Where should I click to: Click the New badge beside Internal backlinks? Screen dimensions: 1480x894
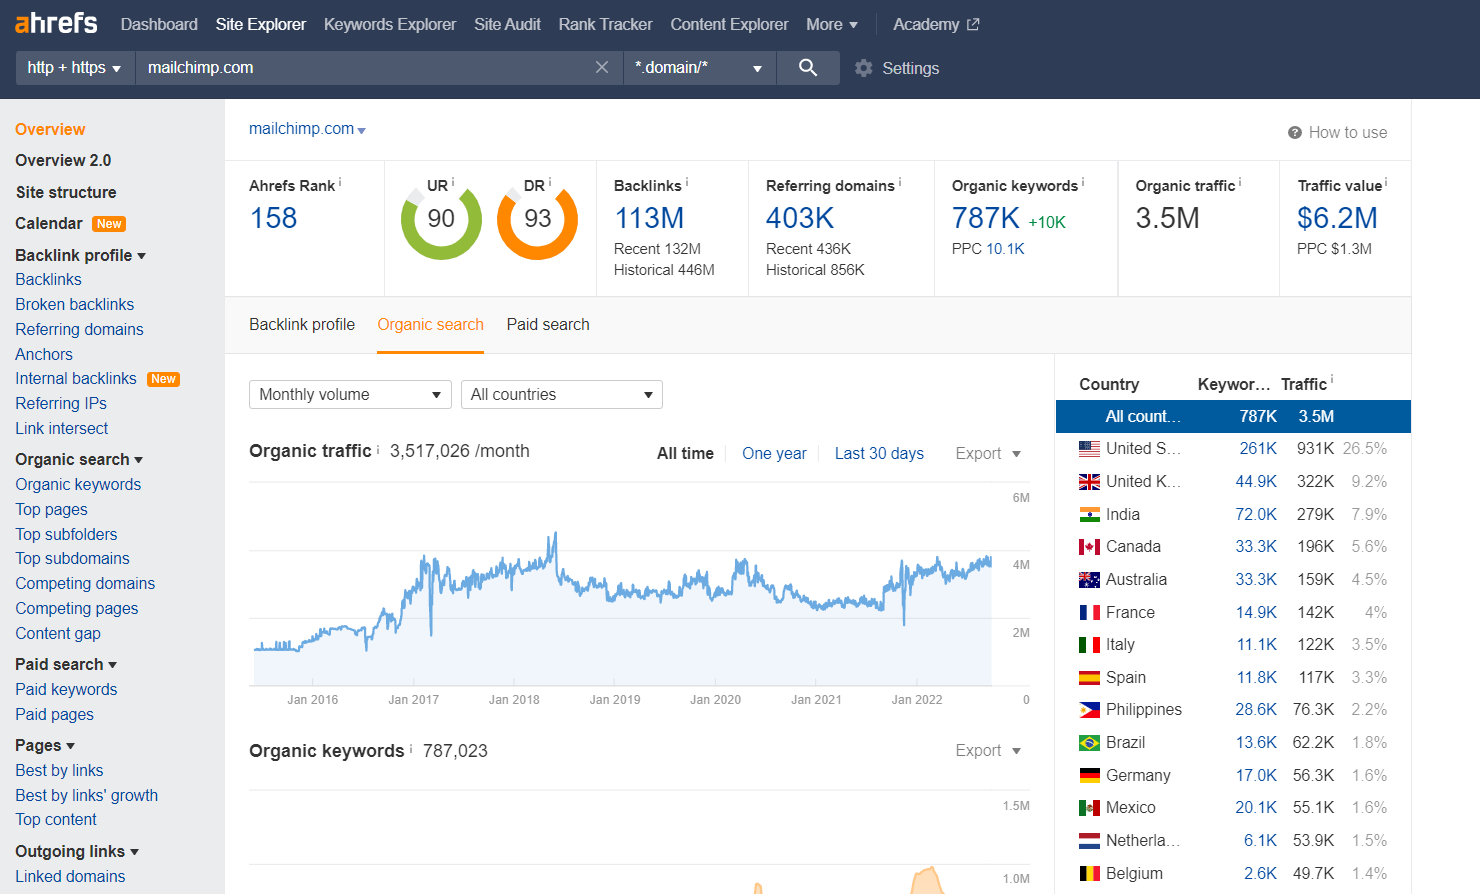coord(163,379)
